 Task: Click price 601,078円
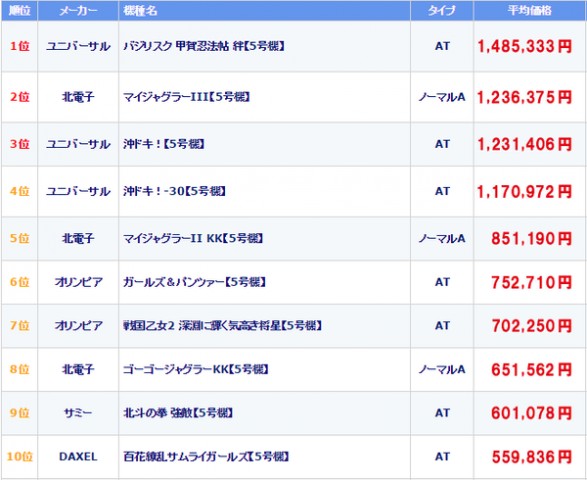click(532, 413)
